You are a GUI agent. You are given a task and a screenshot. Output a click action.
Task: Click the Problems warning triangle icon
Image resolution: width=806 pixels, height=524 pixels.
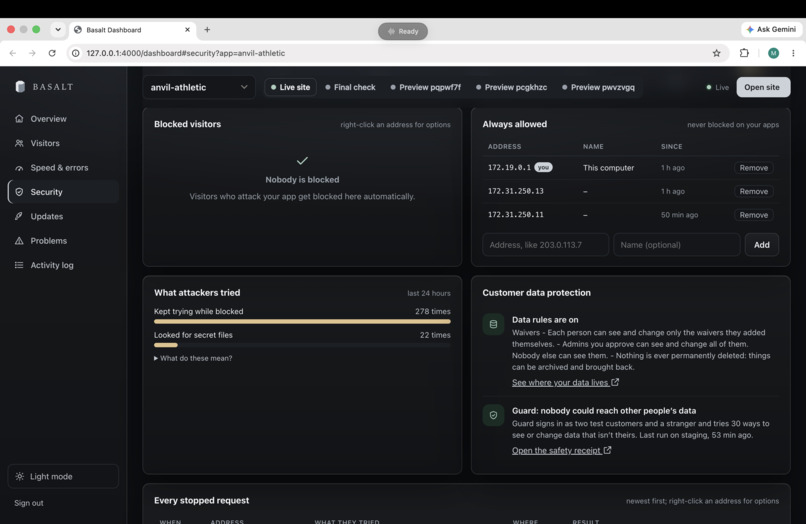click(x=19, y=241)
